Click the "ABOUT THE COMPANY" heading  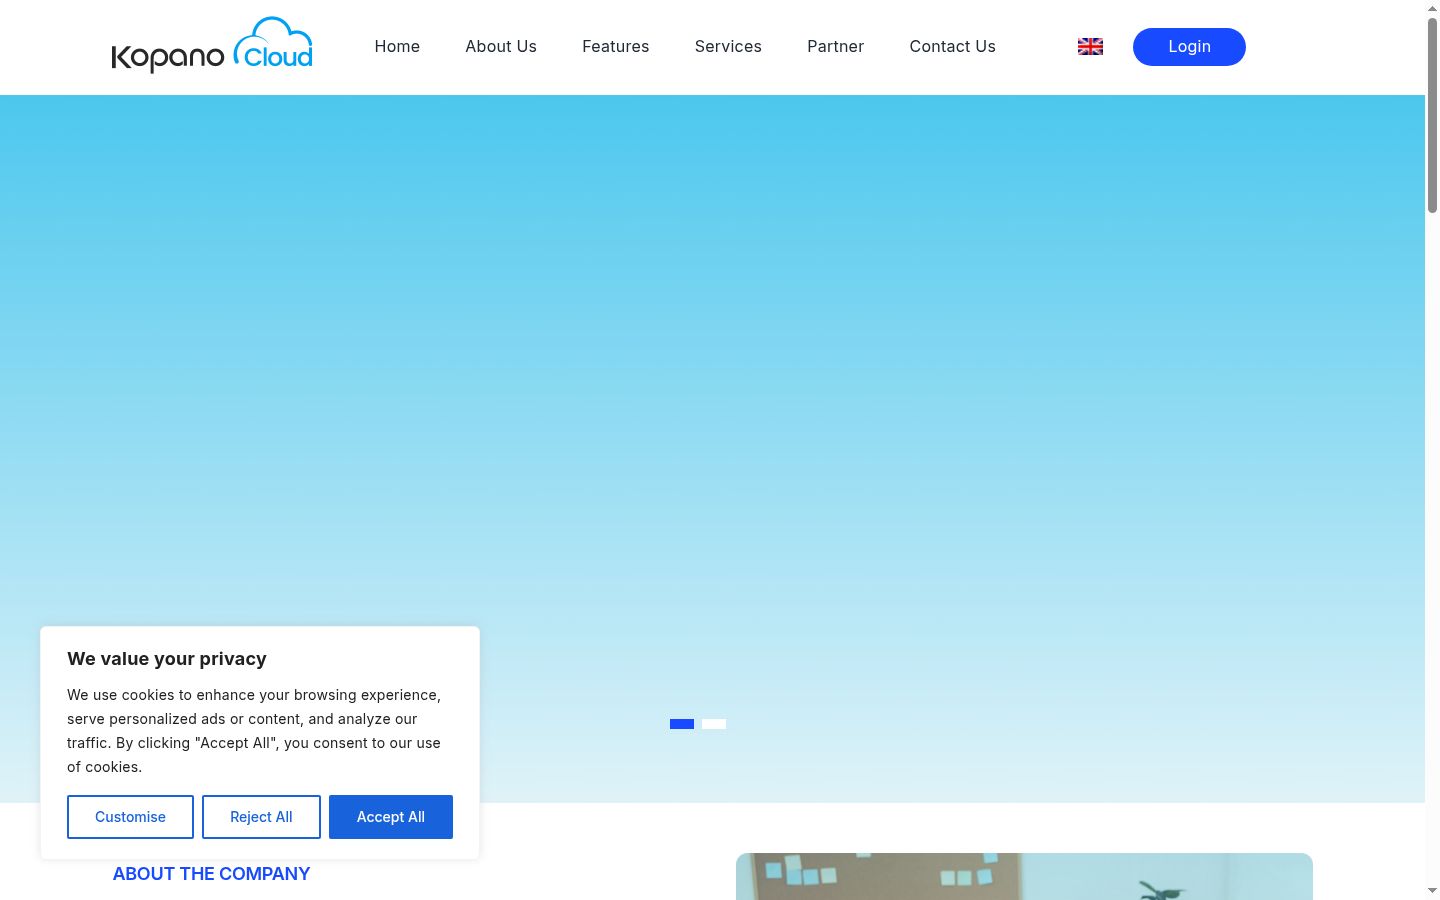(211, 874)
